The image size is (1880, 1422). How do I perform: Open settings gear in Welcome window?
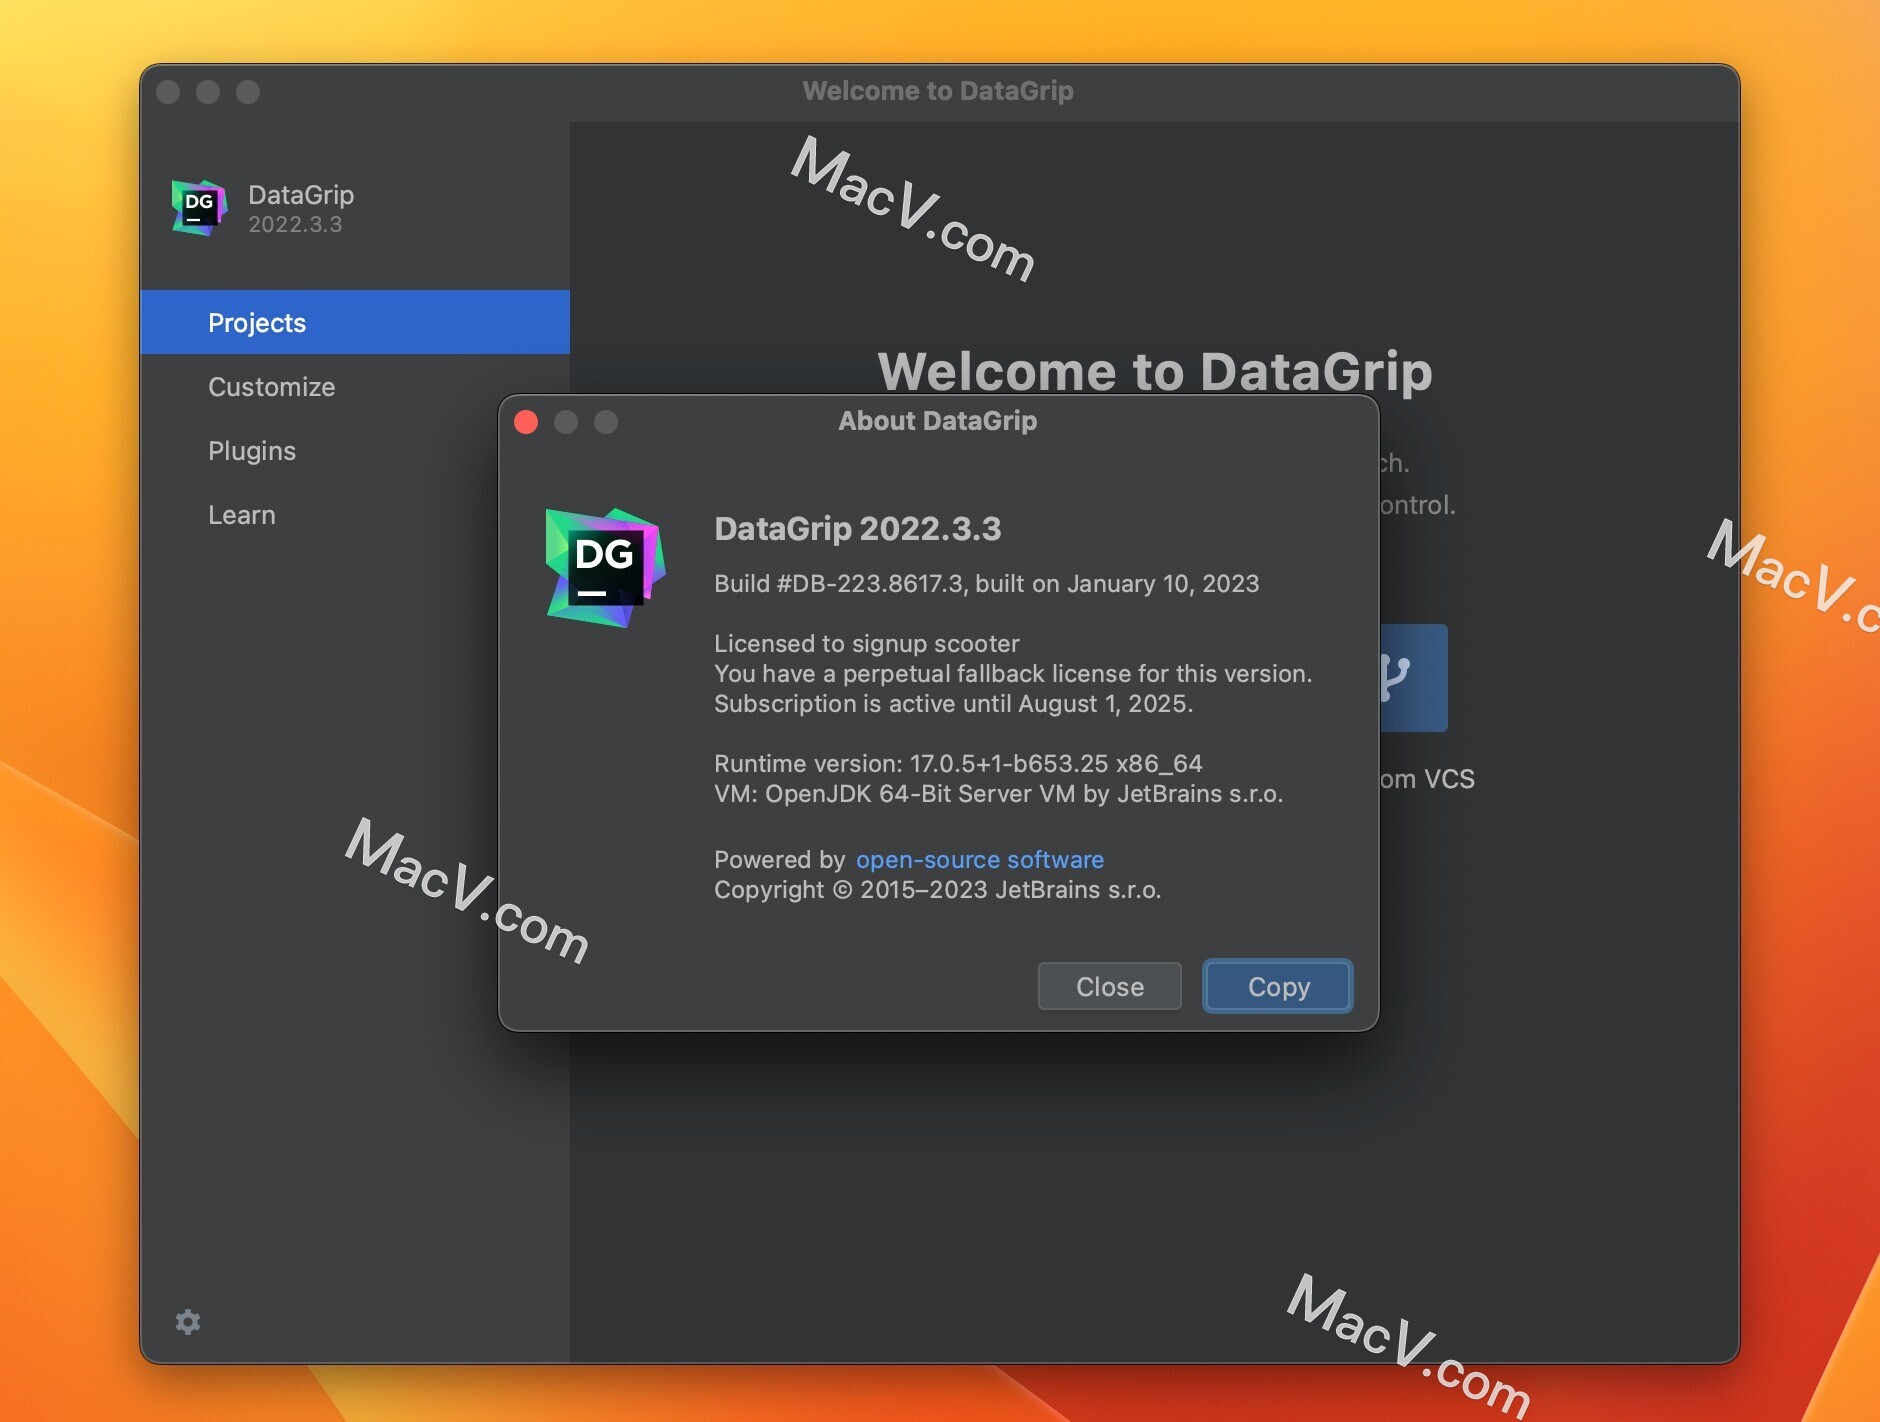point(188,1321)
